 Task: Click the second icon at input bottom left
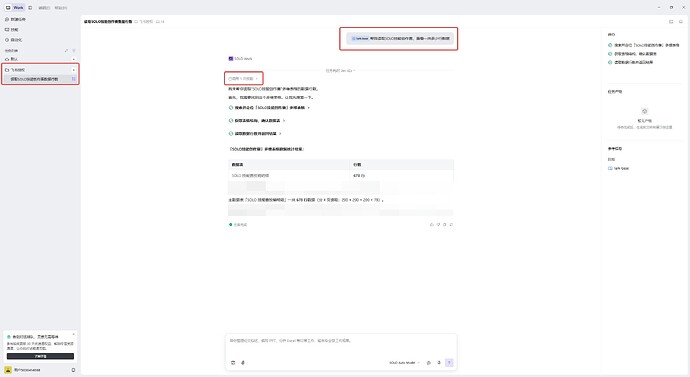(x=243, y=362)
